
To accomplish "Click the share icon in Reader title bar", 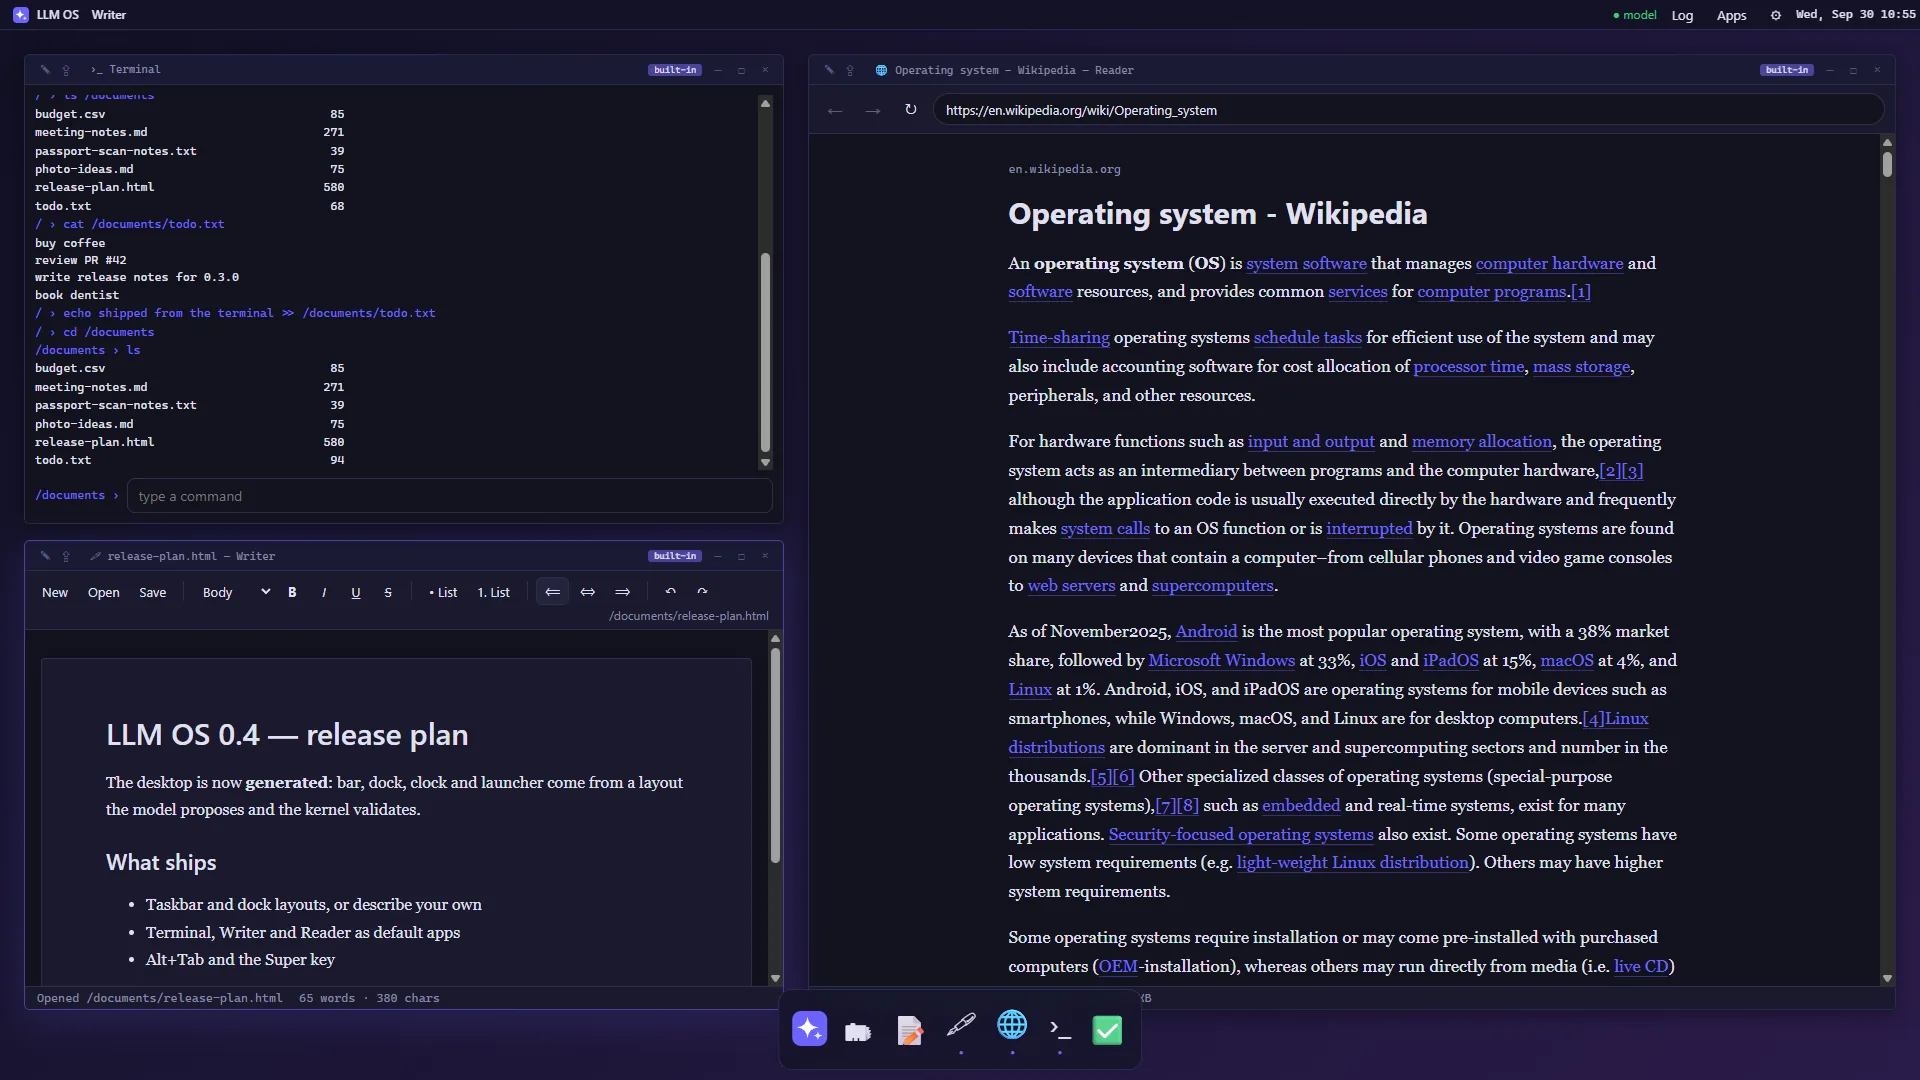I will click(850, 71).
